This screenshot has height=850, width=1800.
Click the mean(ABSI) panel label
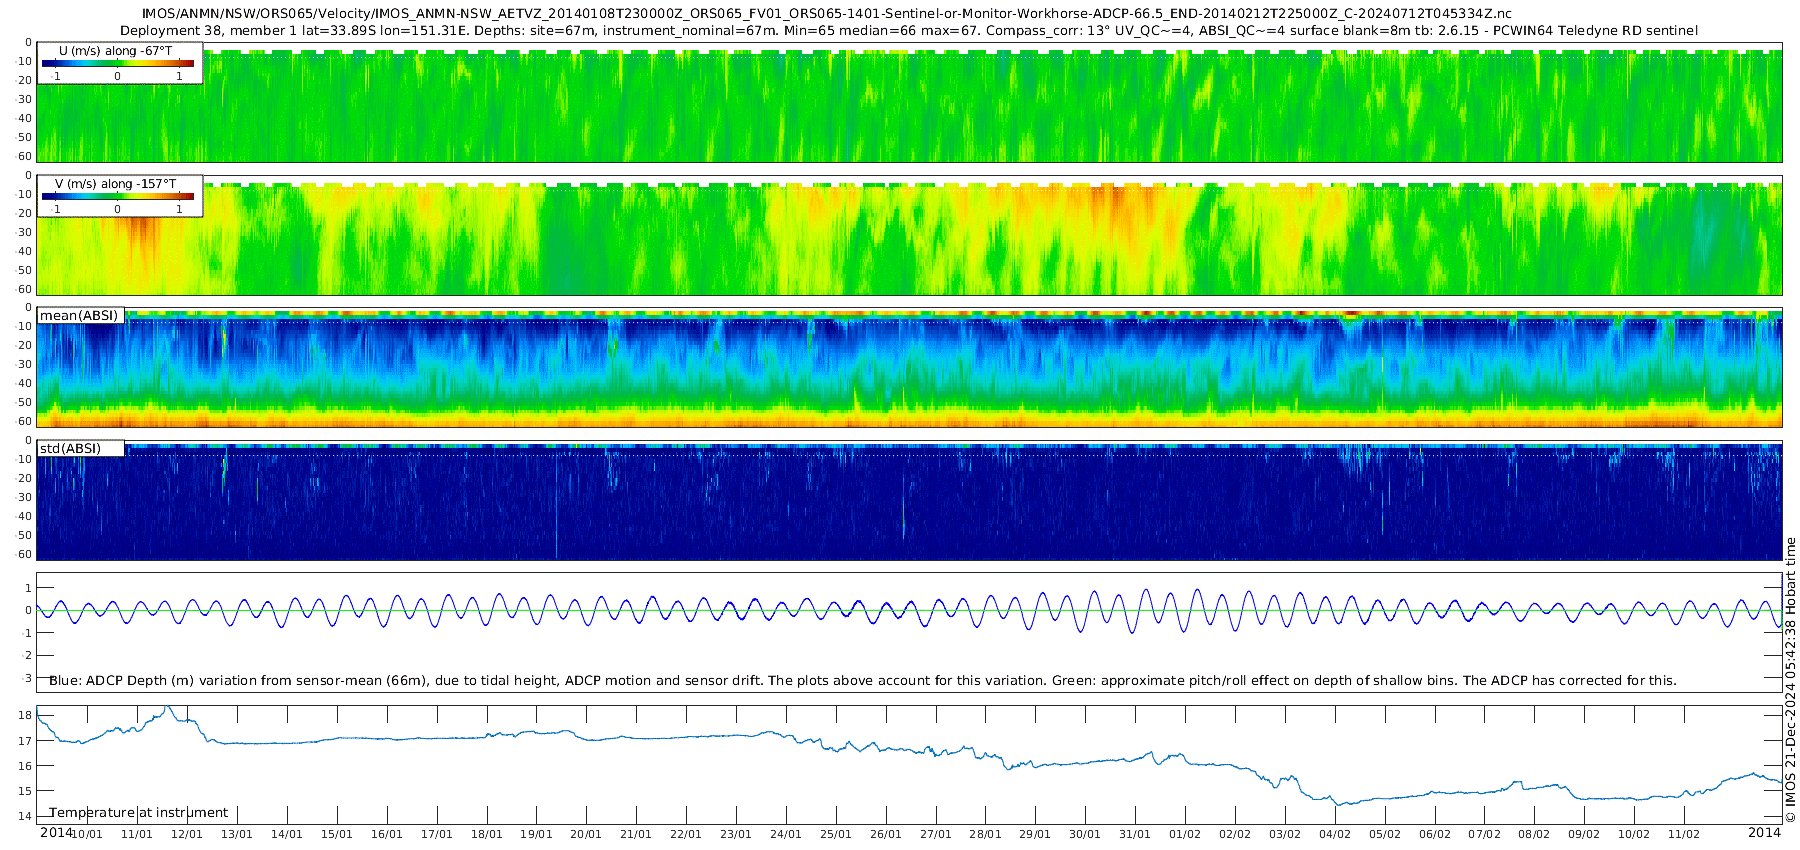pos(79,316)
